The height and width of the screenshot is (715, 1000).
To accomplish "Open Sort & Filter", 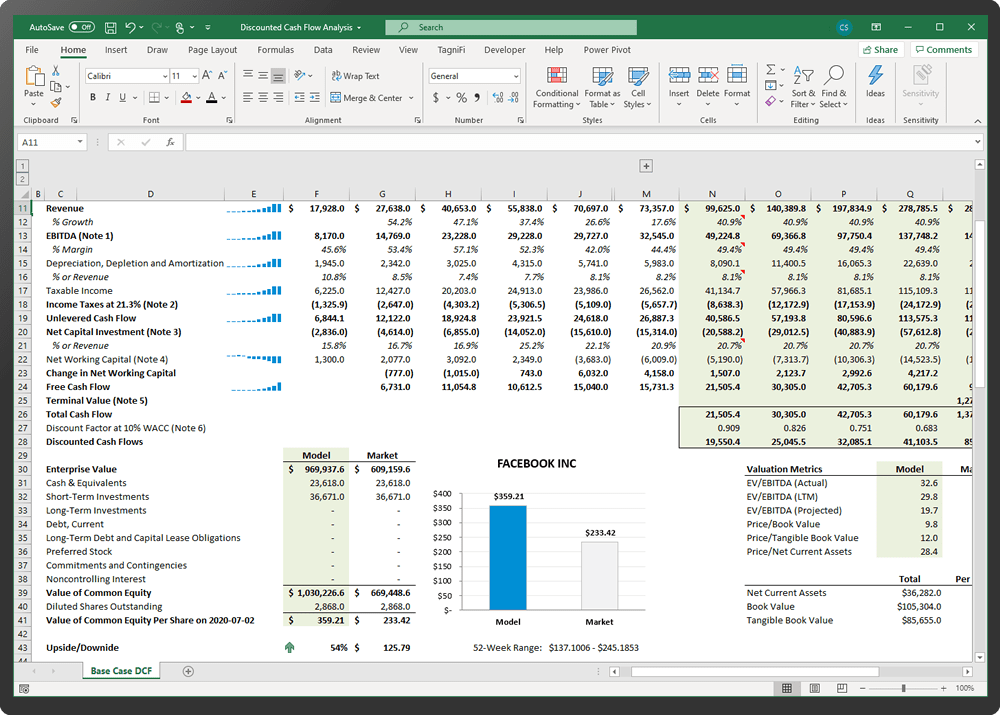I will [803, 87].
